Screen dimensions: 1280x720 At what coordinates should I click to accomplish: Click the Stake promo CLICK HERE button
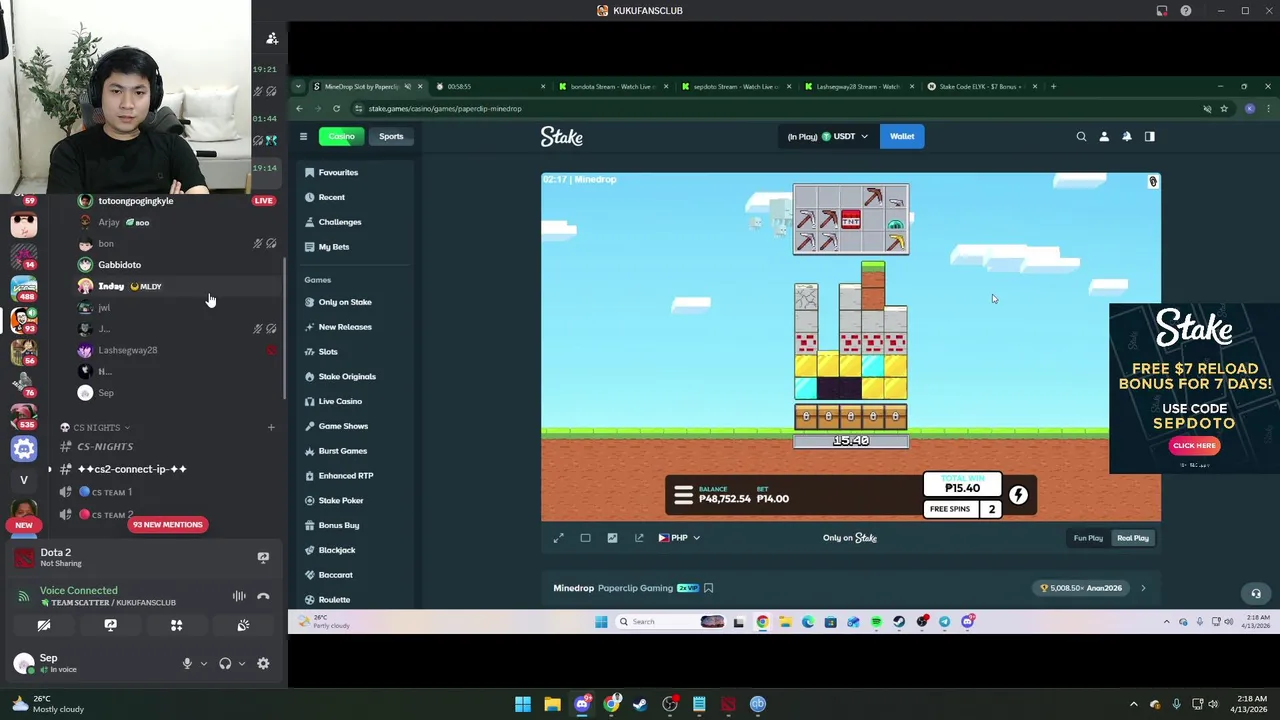[x=1194, y=446]
